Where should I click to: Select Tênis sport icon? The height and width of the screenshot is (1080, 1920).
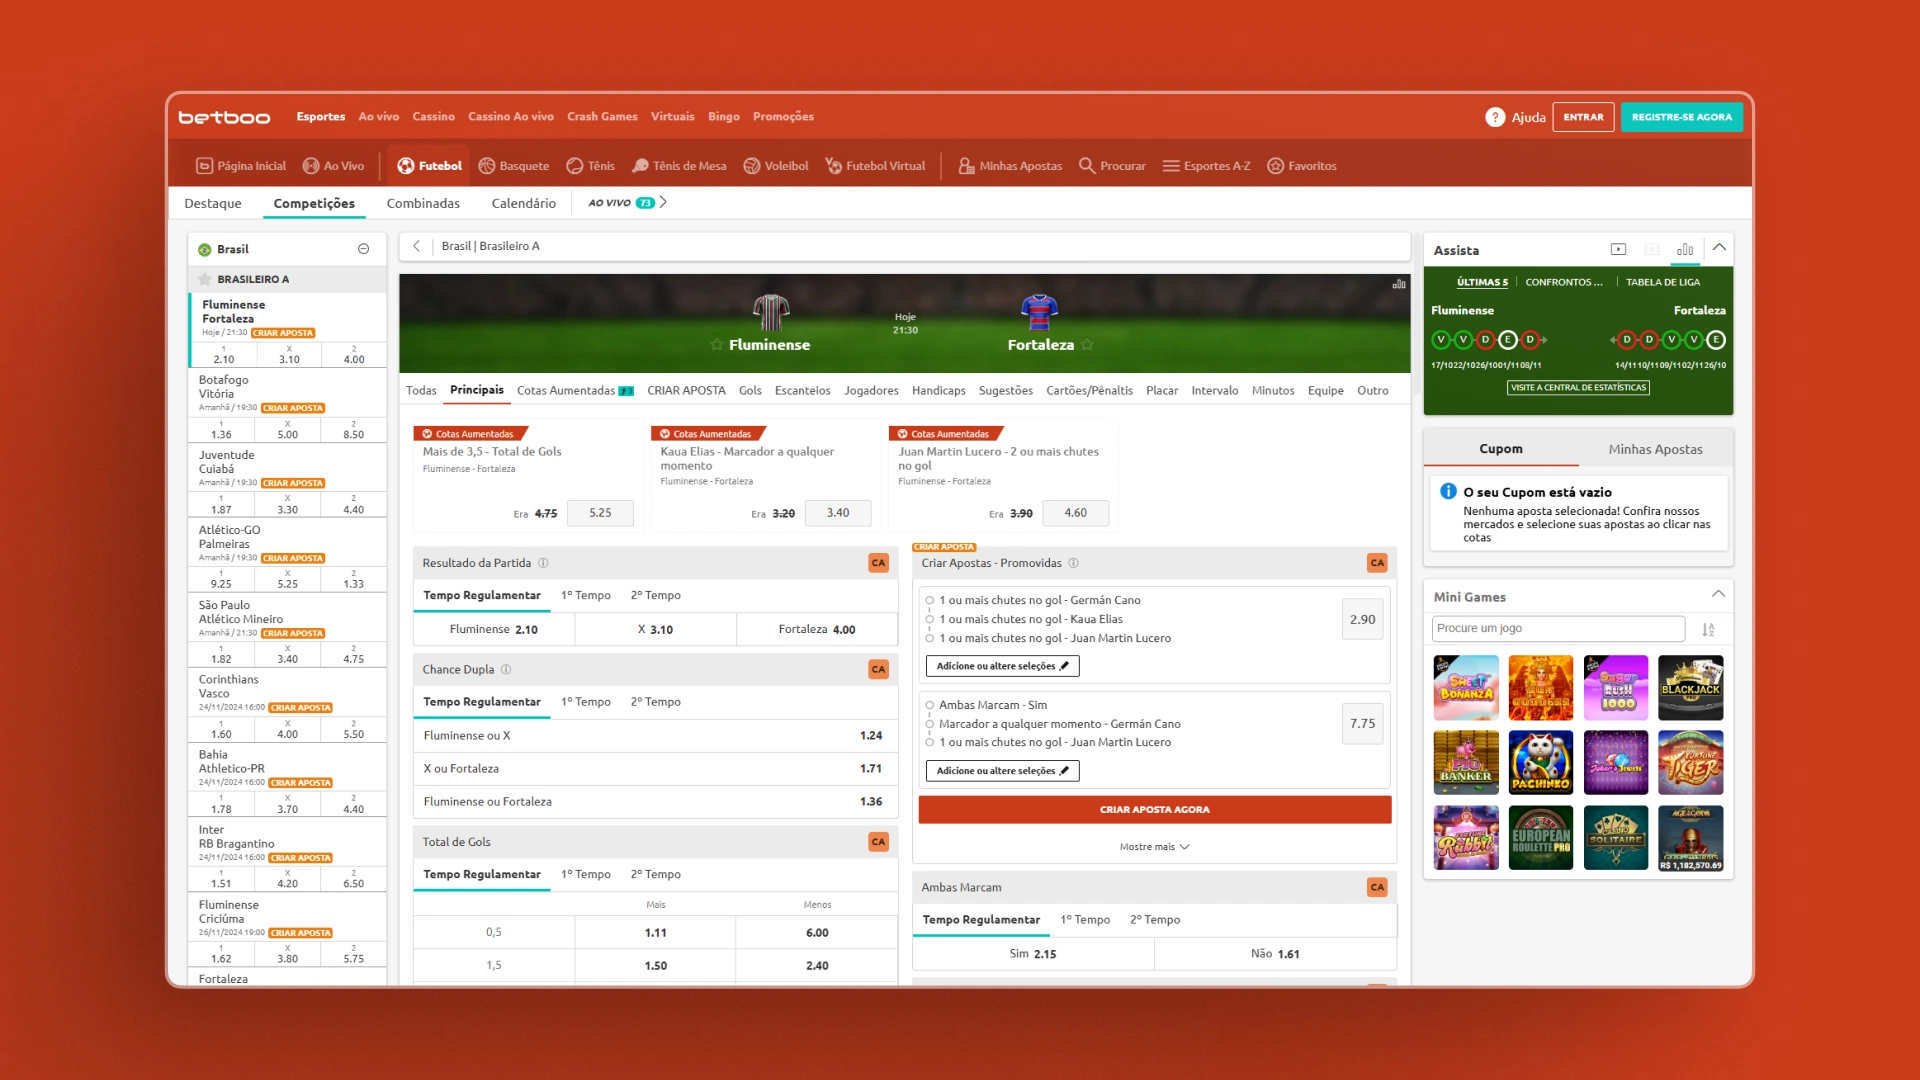point(575,166)
